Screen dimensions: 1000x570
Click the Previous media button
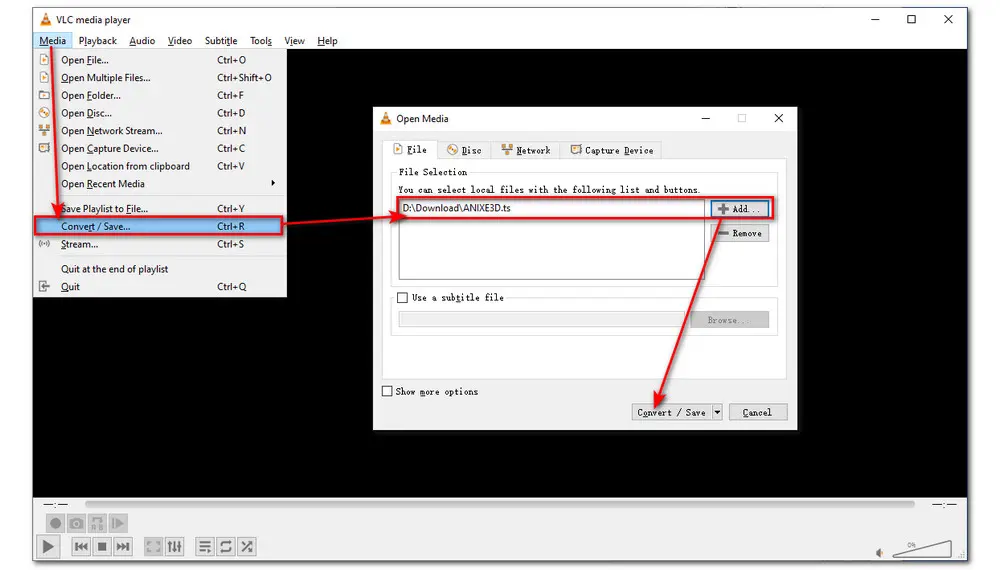(x=81, y=546)
